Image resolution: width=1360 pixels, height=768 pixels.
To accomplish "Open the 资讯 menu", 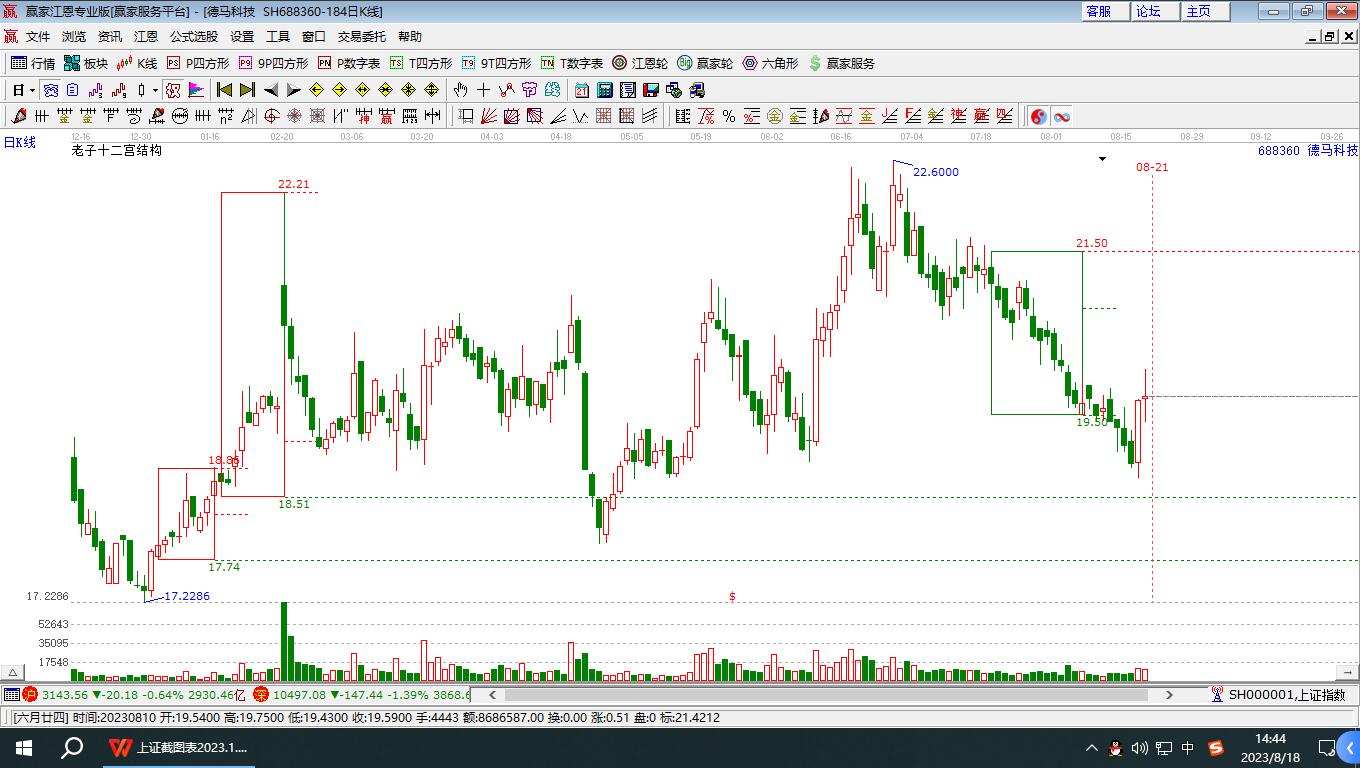I will [x=110, y=37].
